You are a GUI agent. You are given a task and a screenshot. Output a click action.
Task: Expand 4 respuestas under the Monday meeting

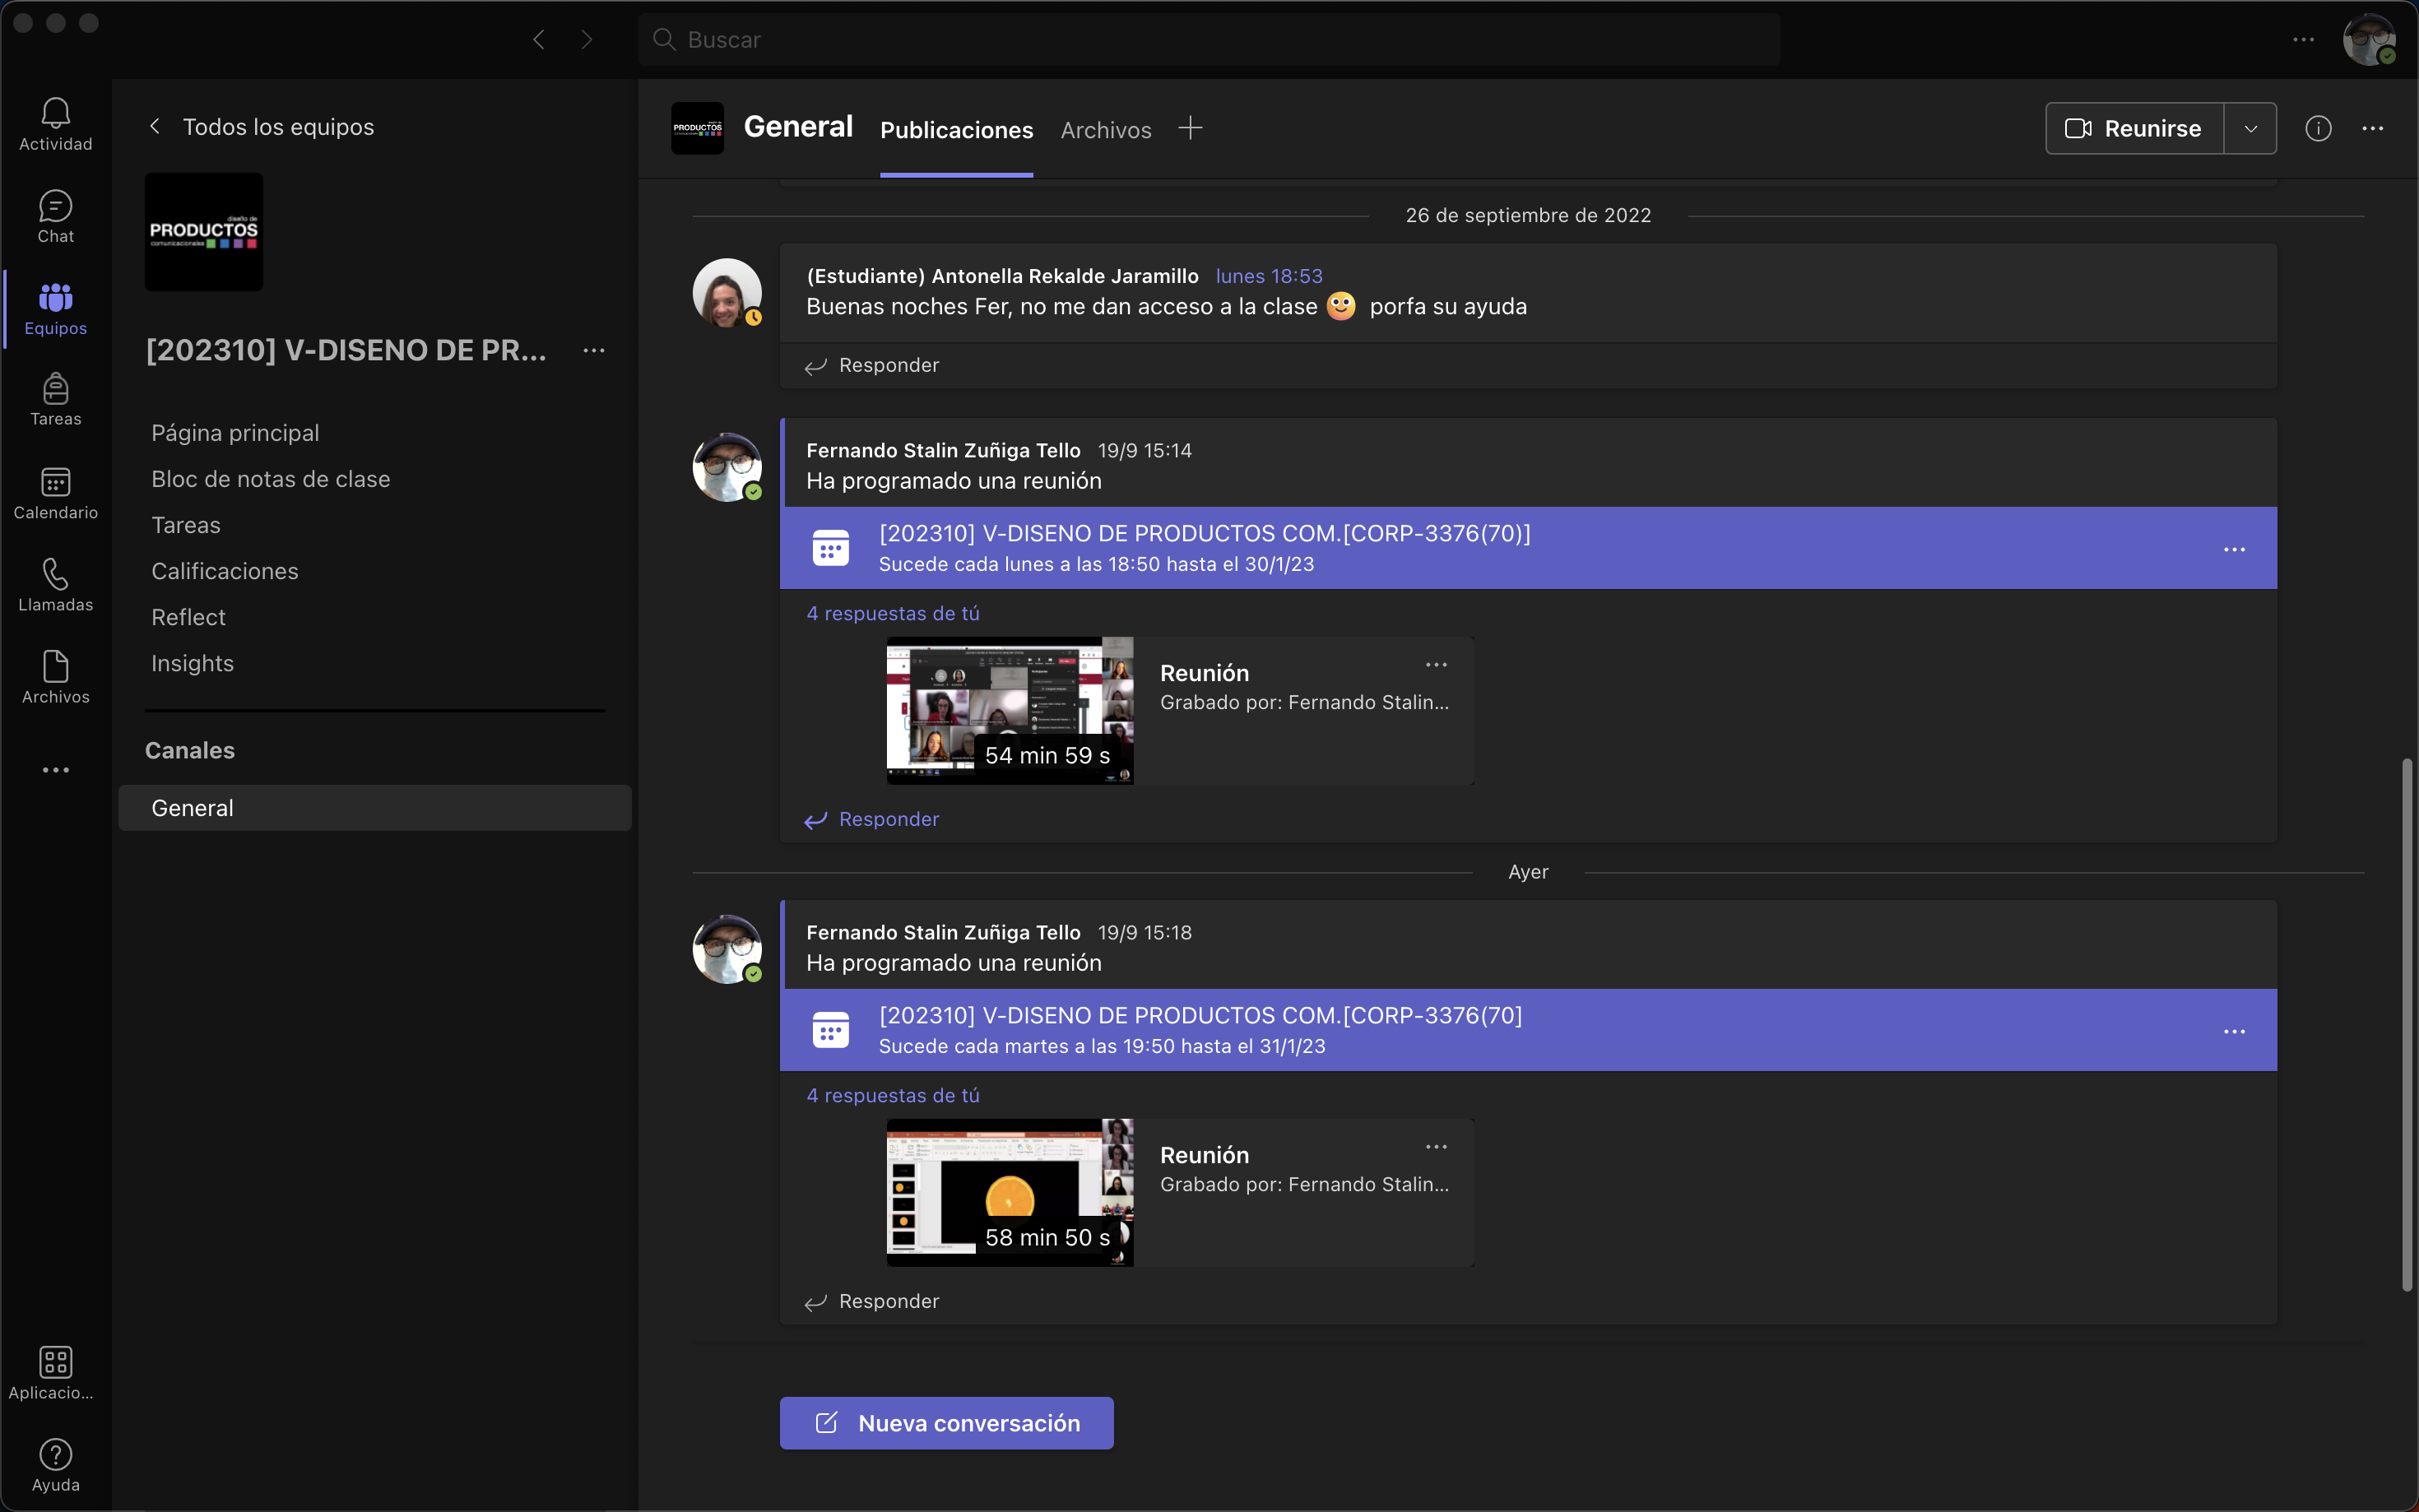pos(892,613)
